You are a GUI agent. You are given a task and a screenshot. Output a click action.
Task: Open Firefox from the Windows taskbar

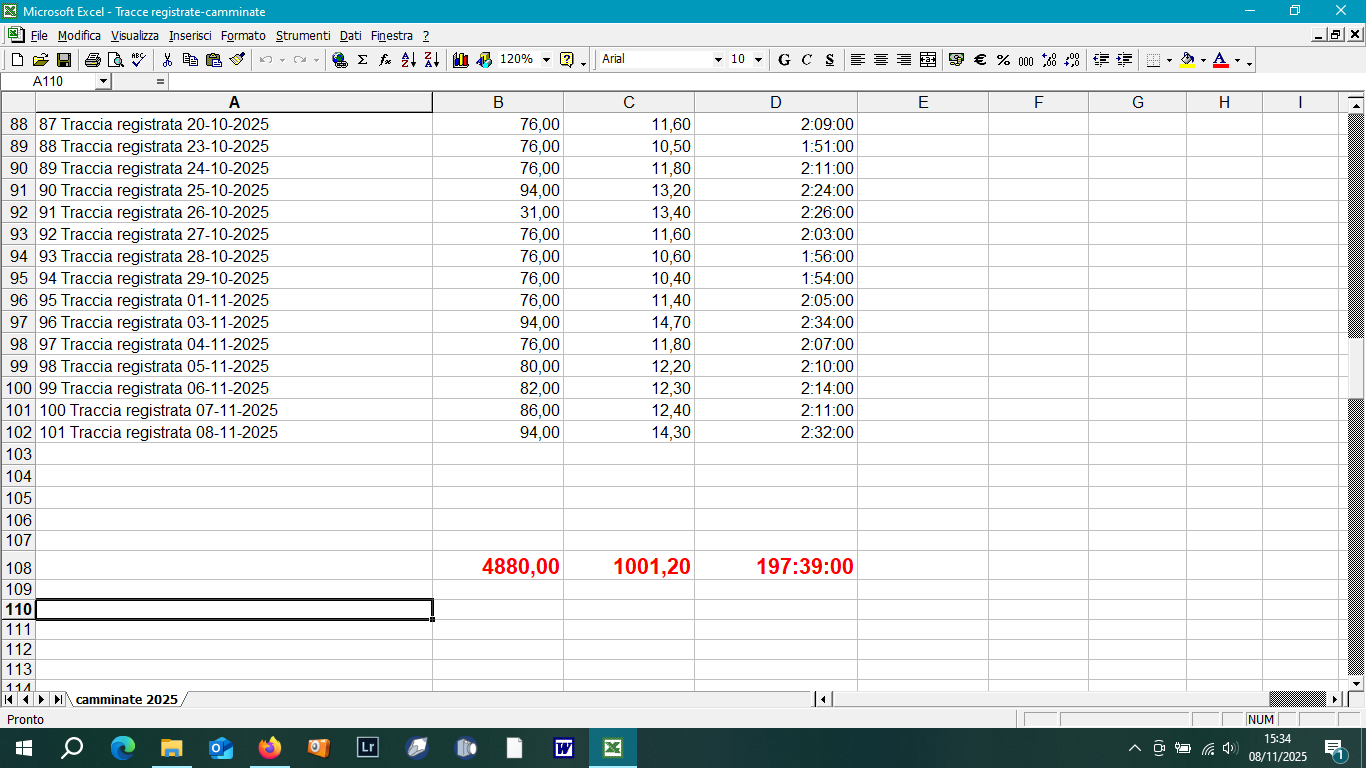270,748
